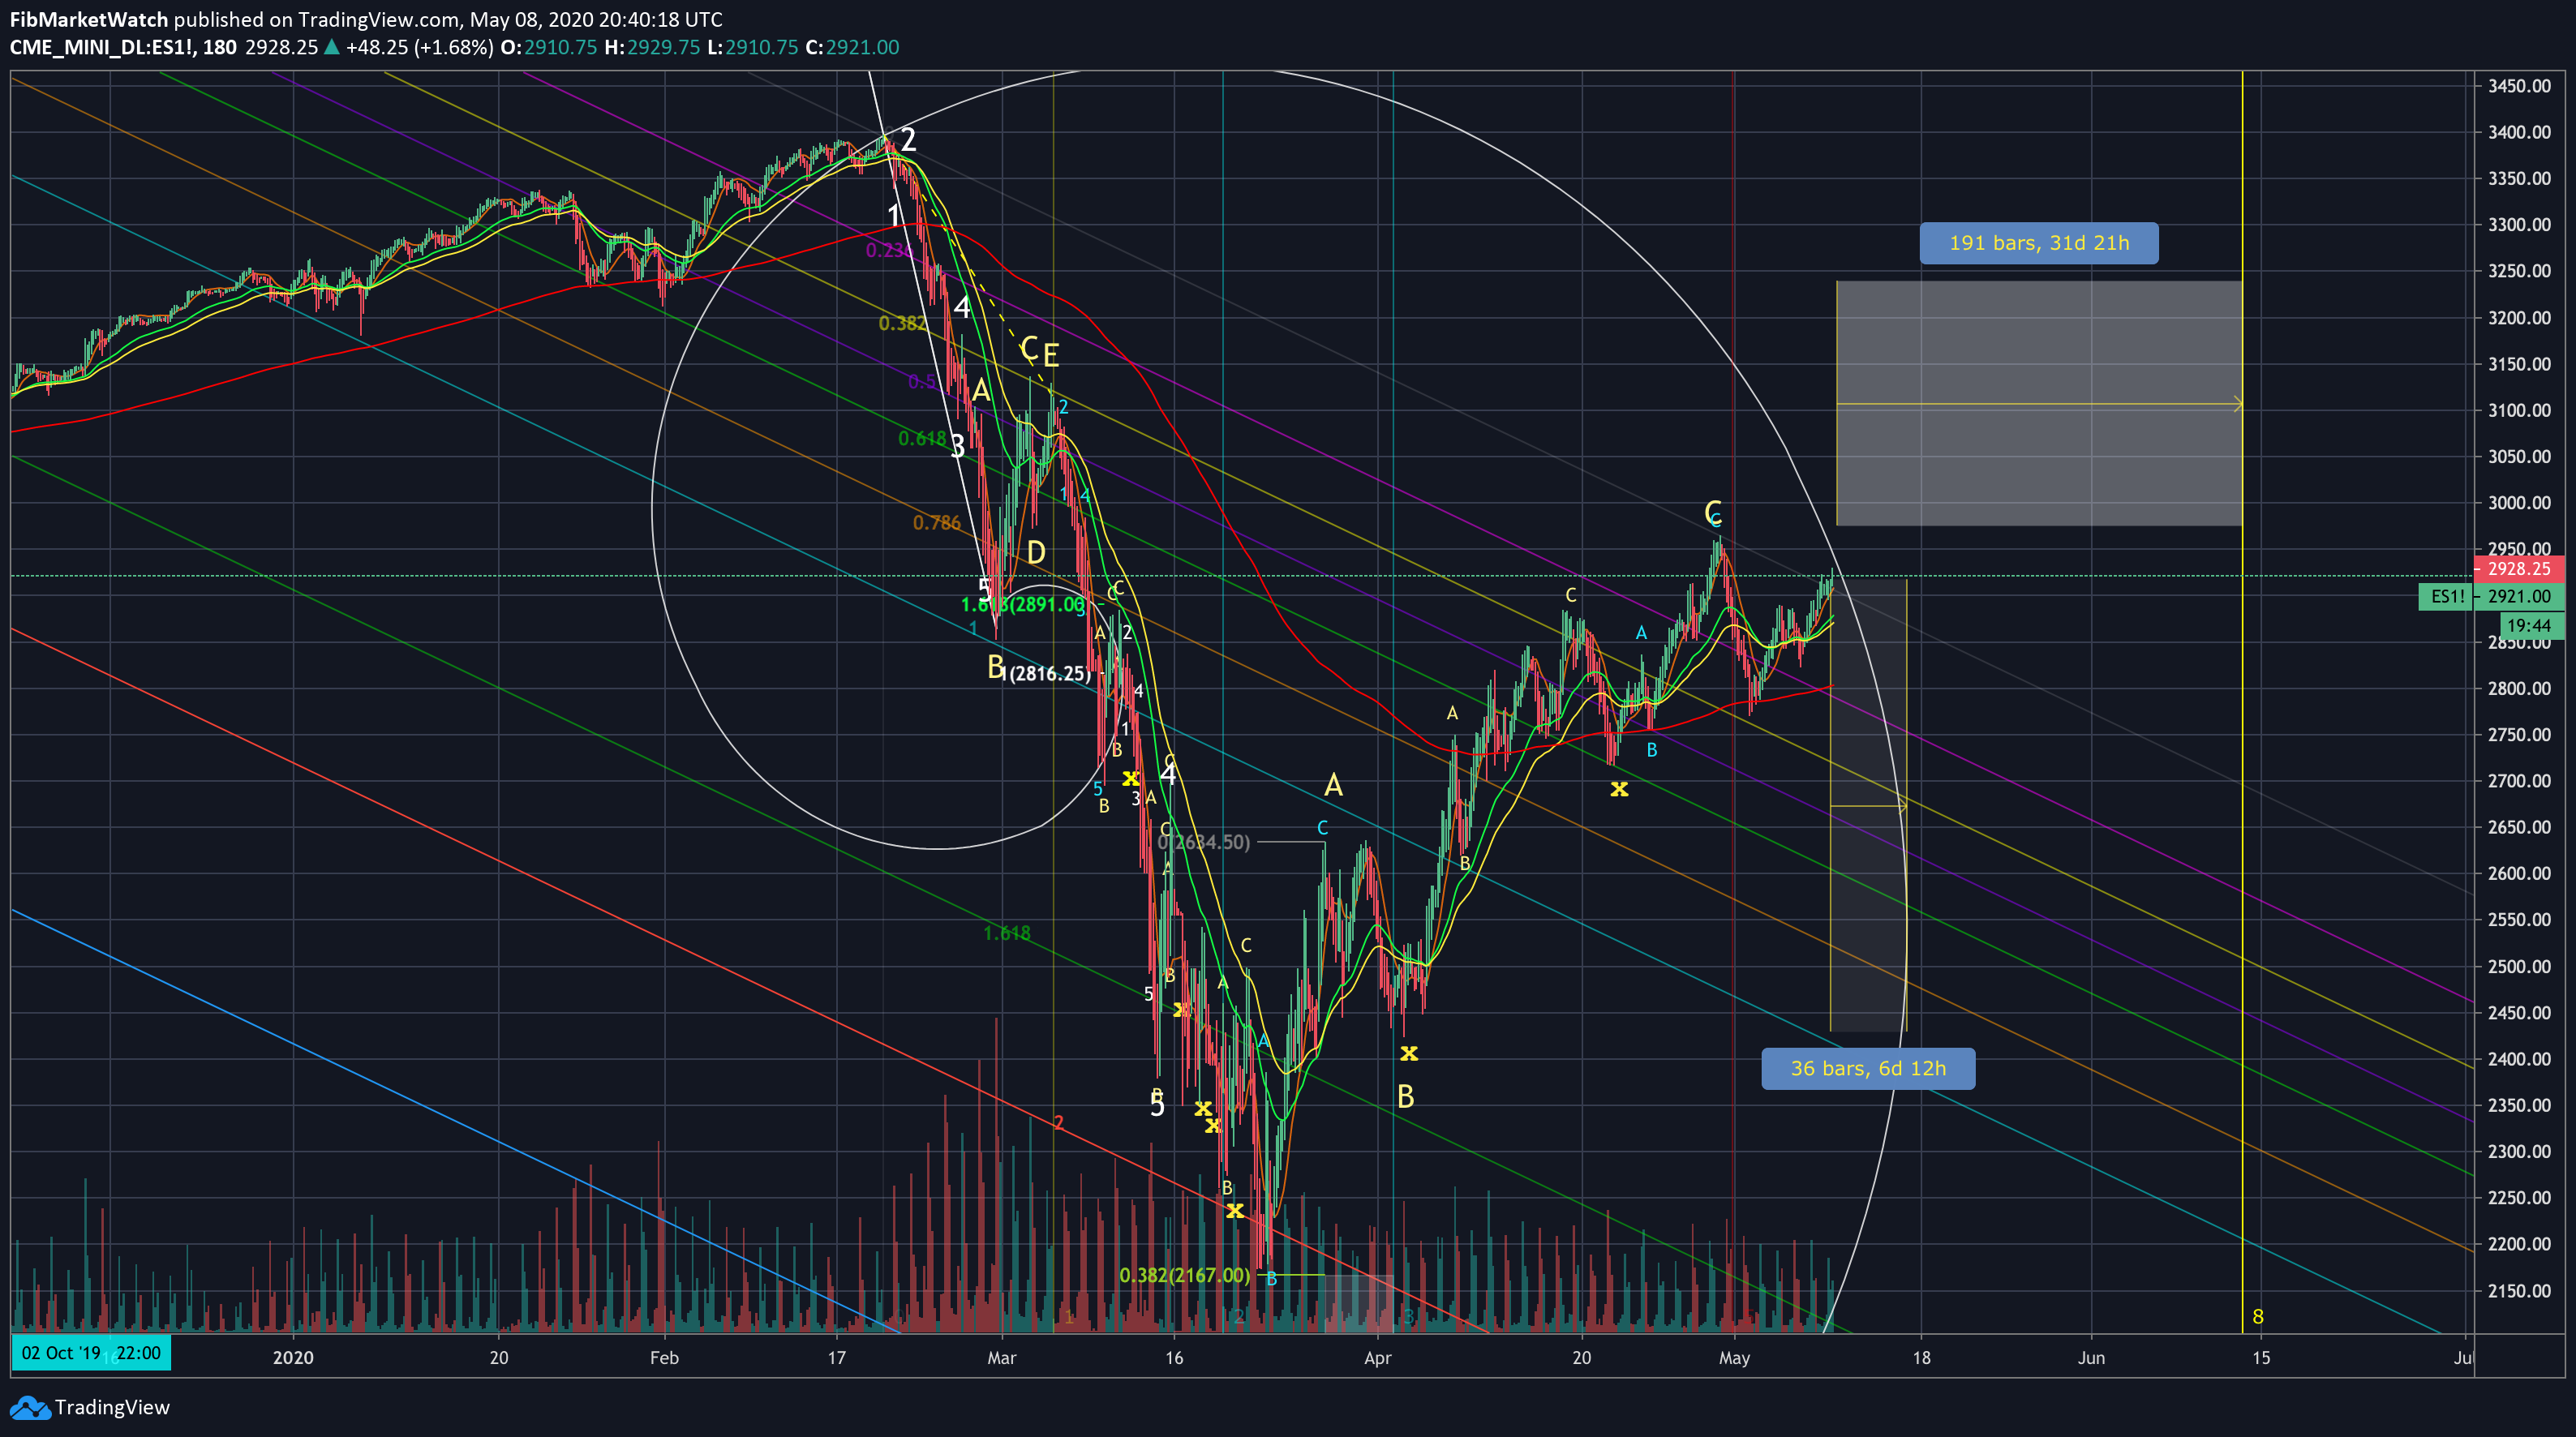Click the '02 Oct '19 22:00' date marker
This screenshot has width=2576, height=1437.
click(x=91, y=1353)
